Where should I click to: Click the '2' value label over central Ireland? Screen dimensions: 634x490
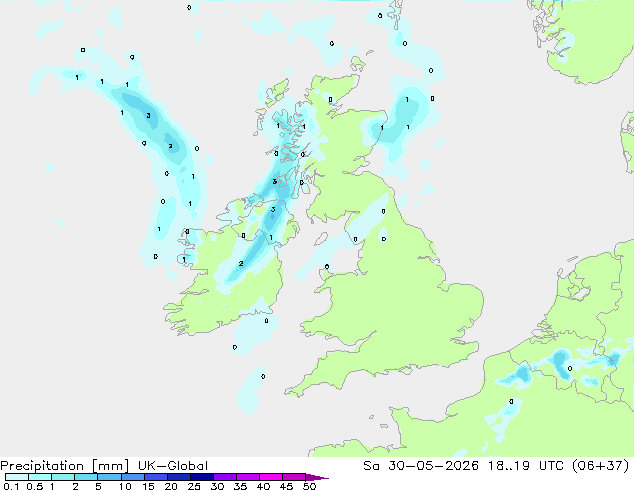point(241,264)
